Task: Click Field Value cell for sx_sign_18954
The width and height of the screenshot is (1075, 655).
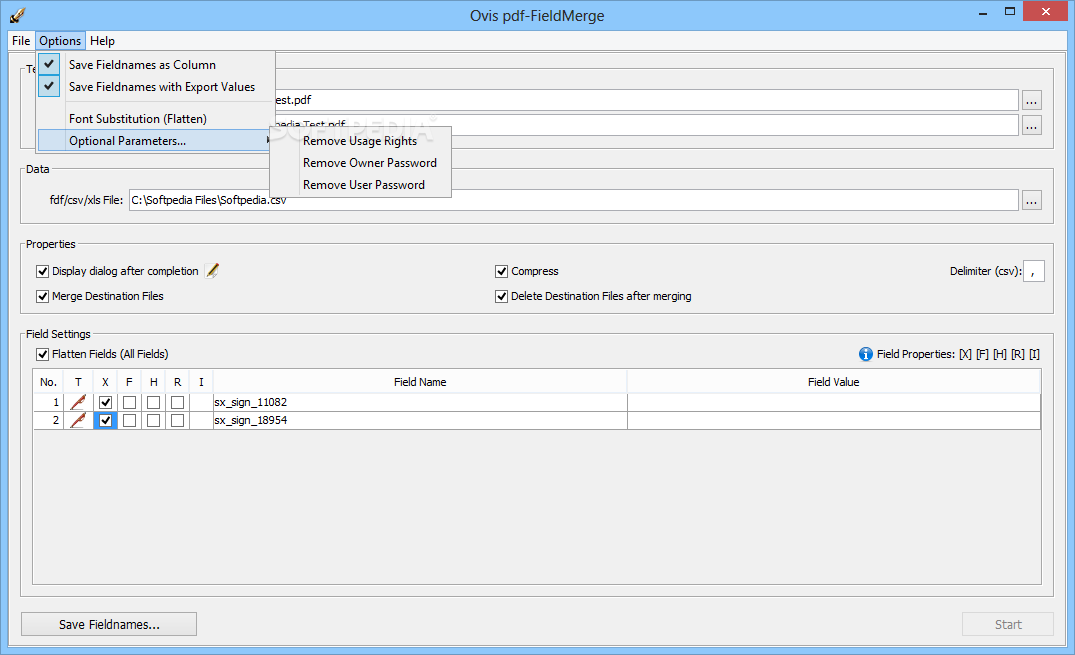Action: 834,420
